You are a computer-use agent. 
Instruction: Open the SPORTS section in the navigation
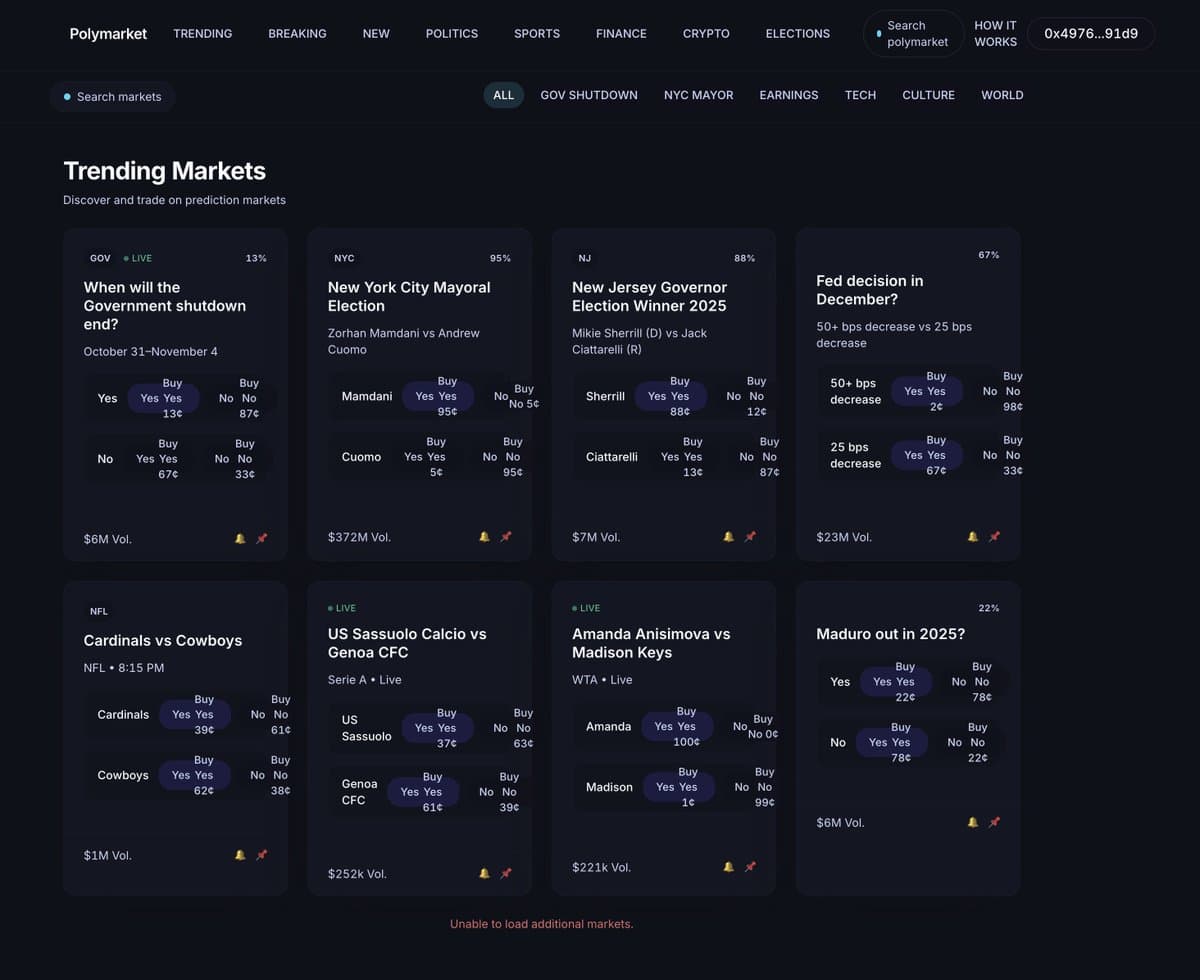[537, 33]
